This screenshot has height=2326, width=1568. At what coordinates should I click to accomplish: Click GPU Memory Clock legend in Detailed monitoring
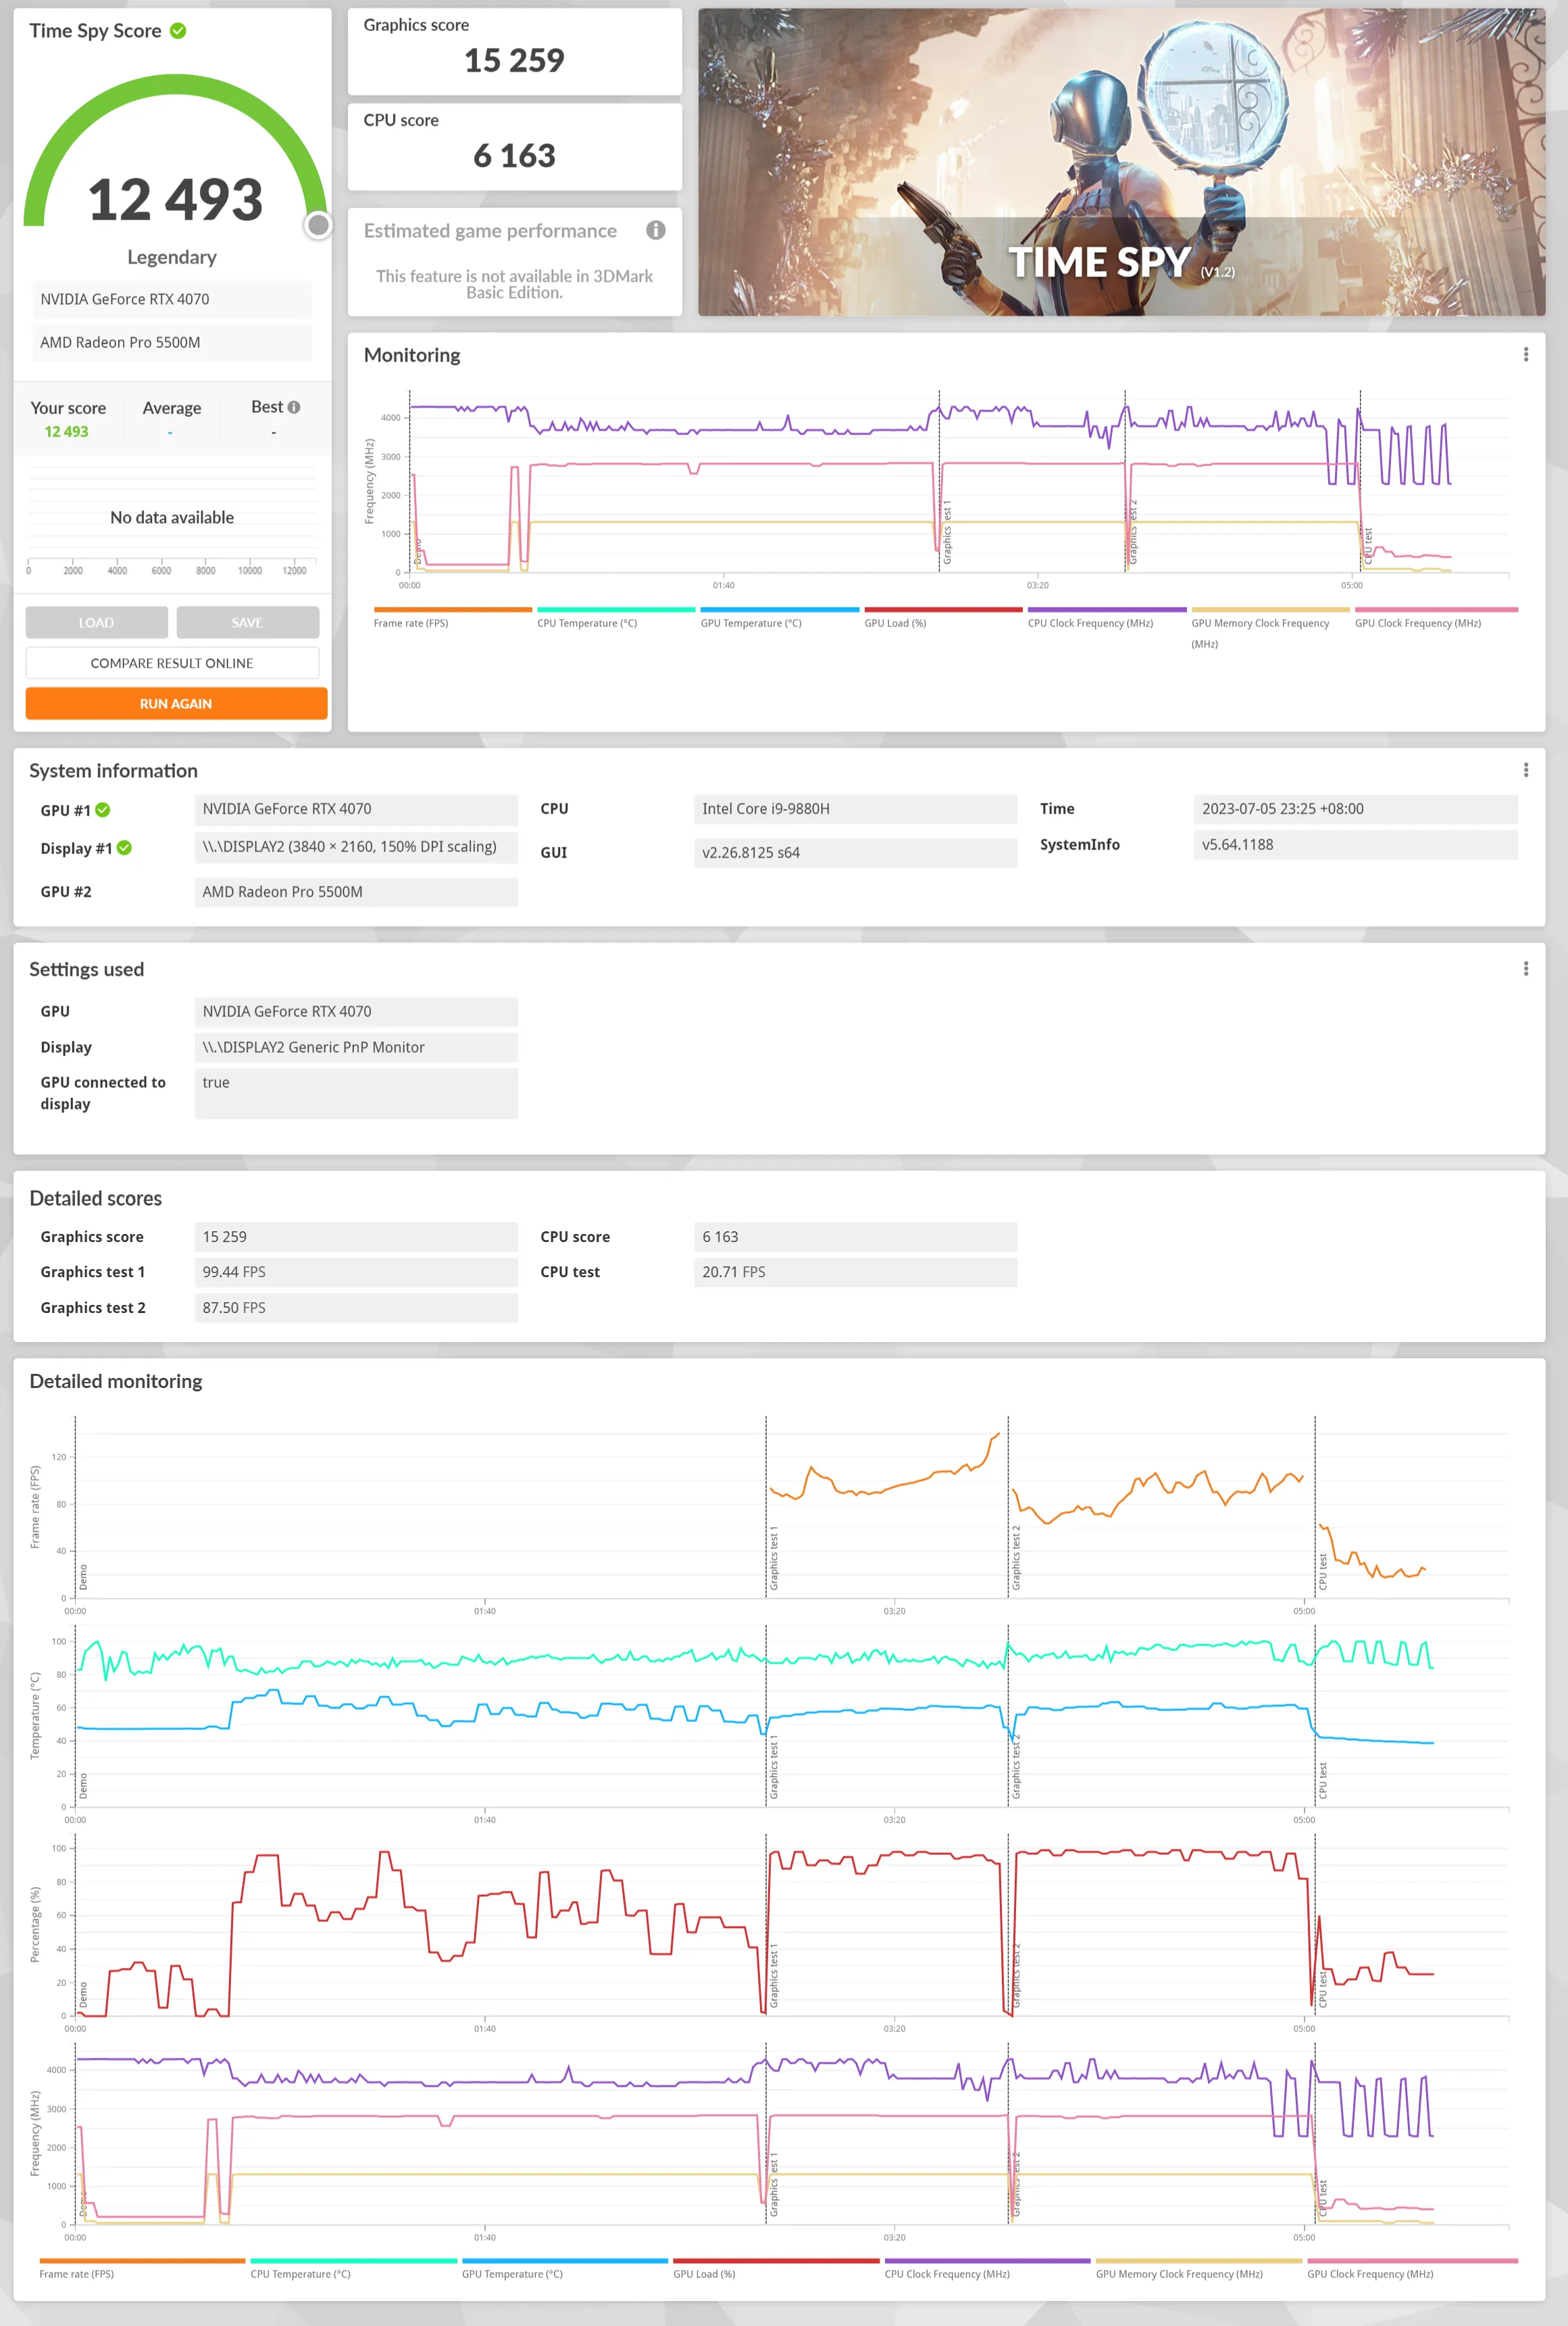[1198, 2268]
